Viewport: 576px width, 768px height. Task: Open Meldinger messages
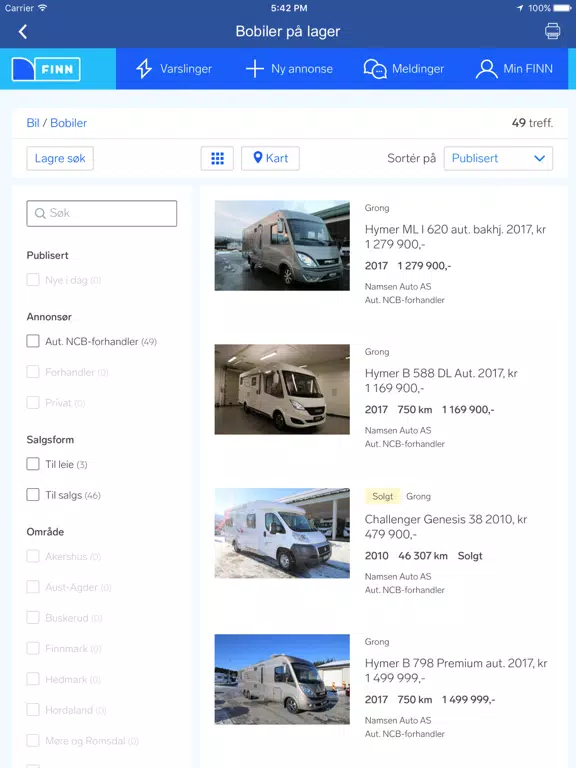pyautogui.click(x=404, y=69)
